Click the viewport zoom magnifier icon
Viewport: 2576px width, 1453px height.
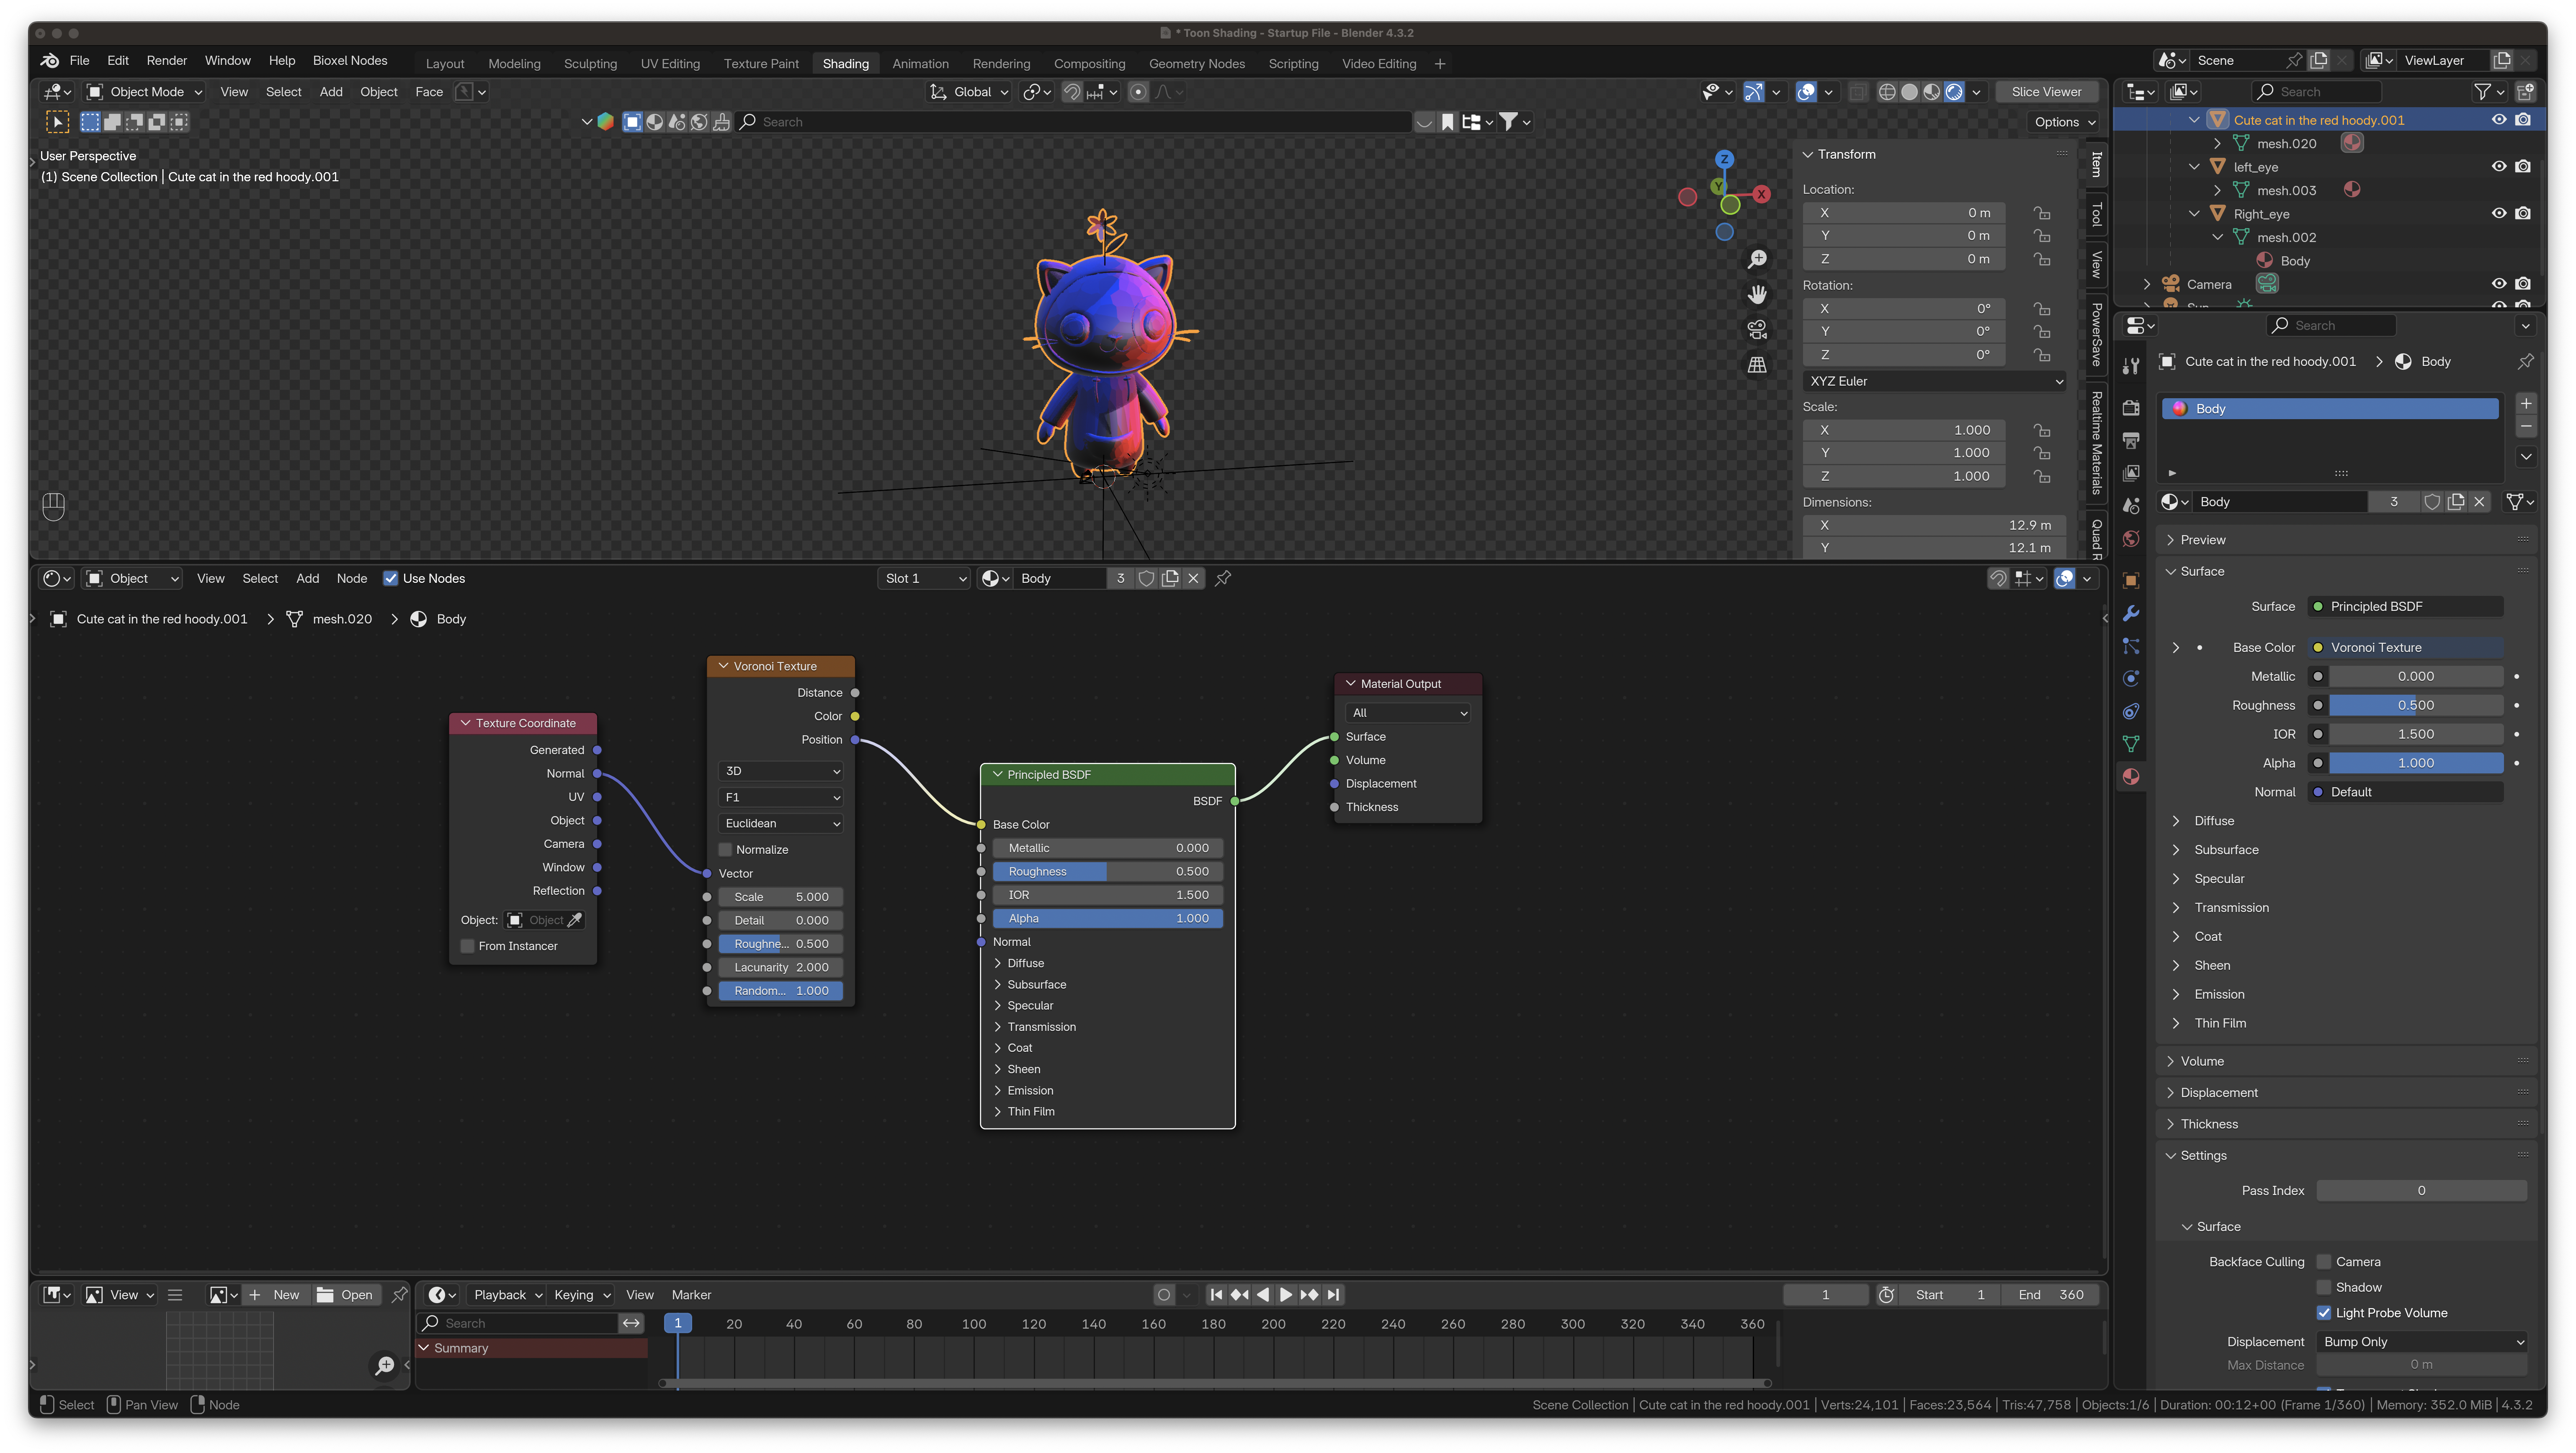(x=1757, y=260)
